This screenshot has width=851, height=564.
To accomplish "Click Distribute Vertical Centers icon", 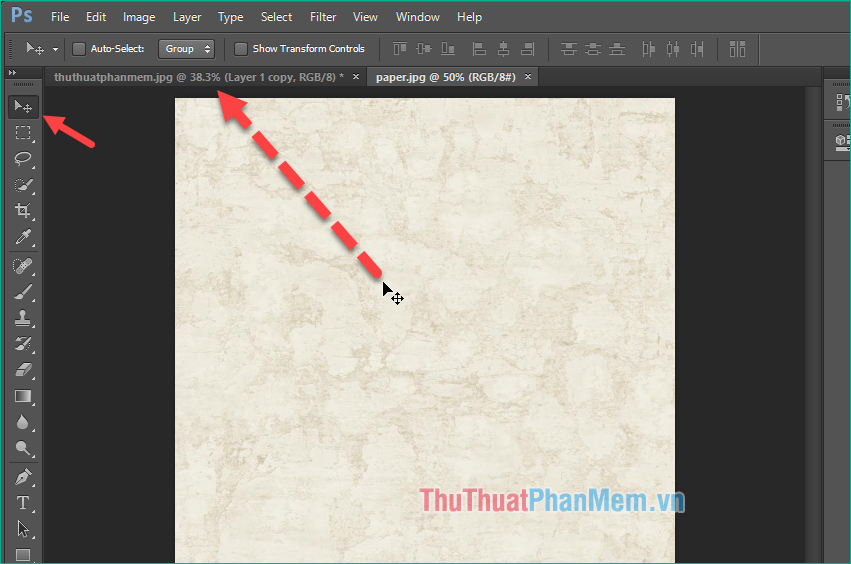I will point(593,49).
